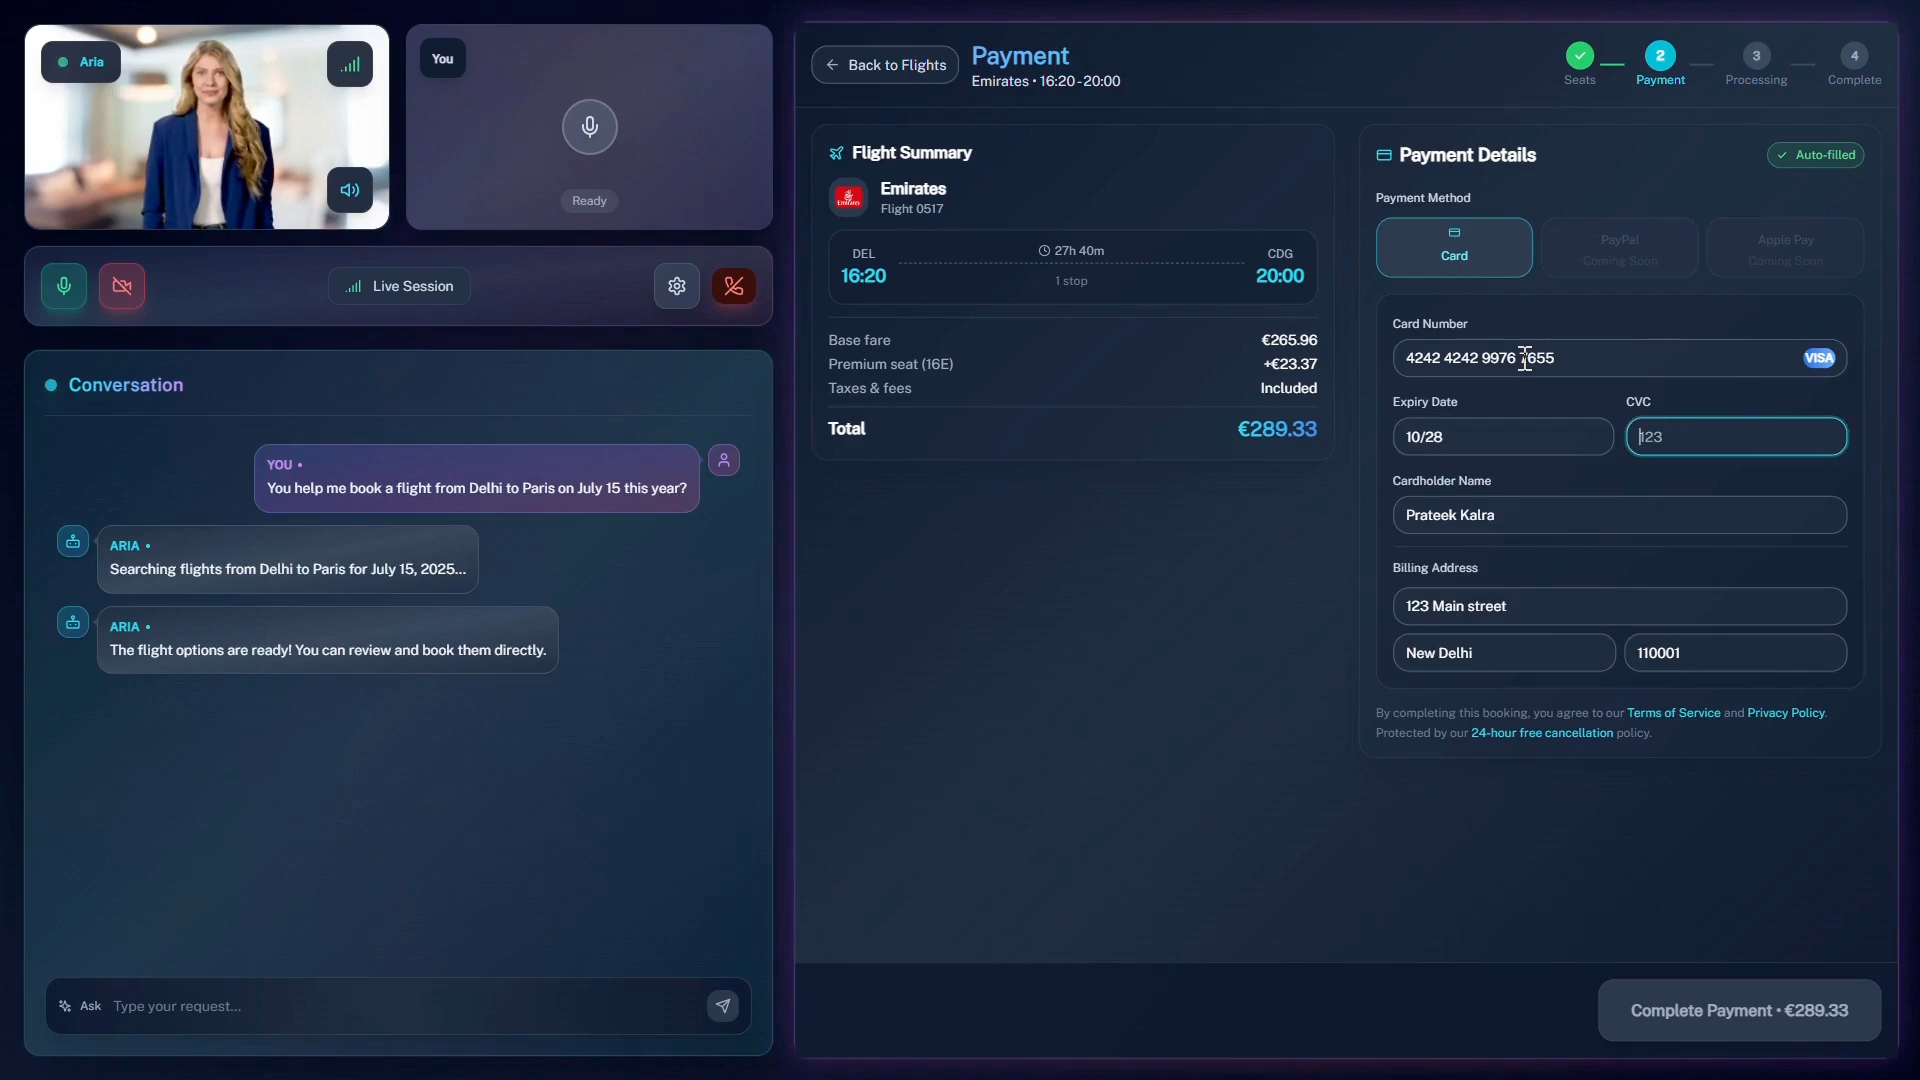Click the signal strength icon on Aria's video
1920x1080 pixels.
coord(349,64)
